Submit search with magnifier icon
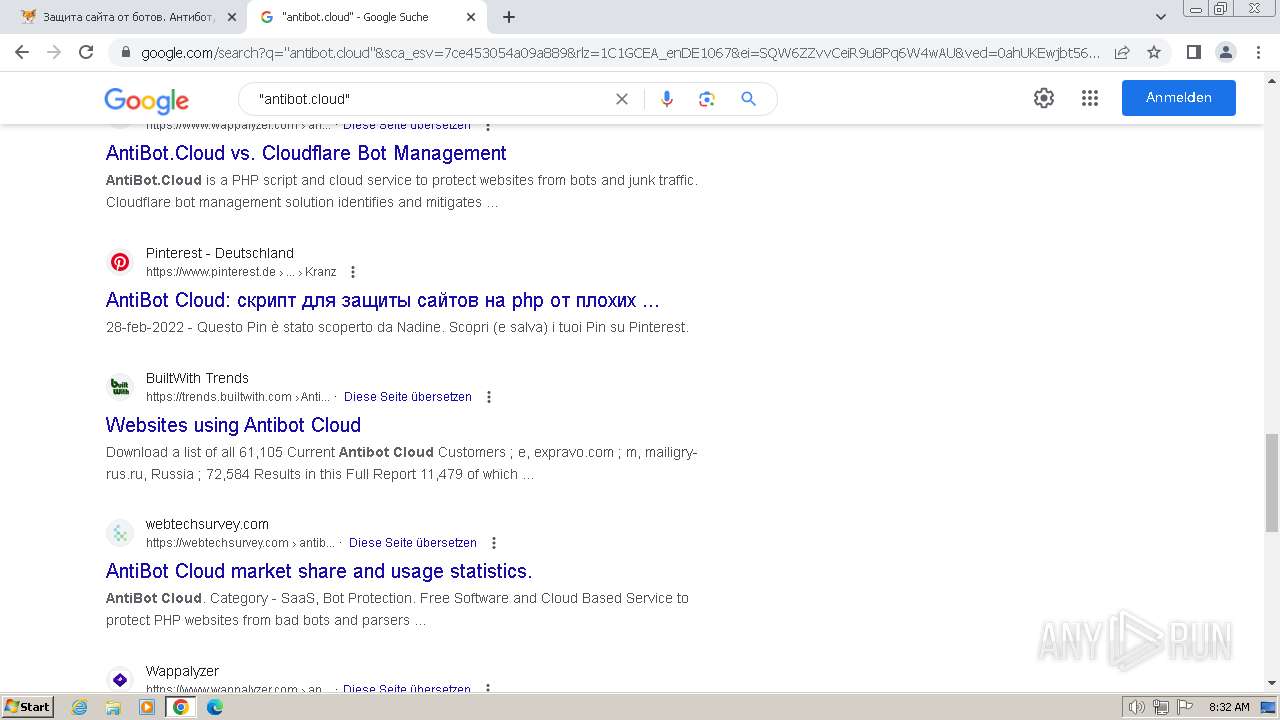Image resolution: width=1280 pixels, height=720 pixels. point(748,99)
